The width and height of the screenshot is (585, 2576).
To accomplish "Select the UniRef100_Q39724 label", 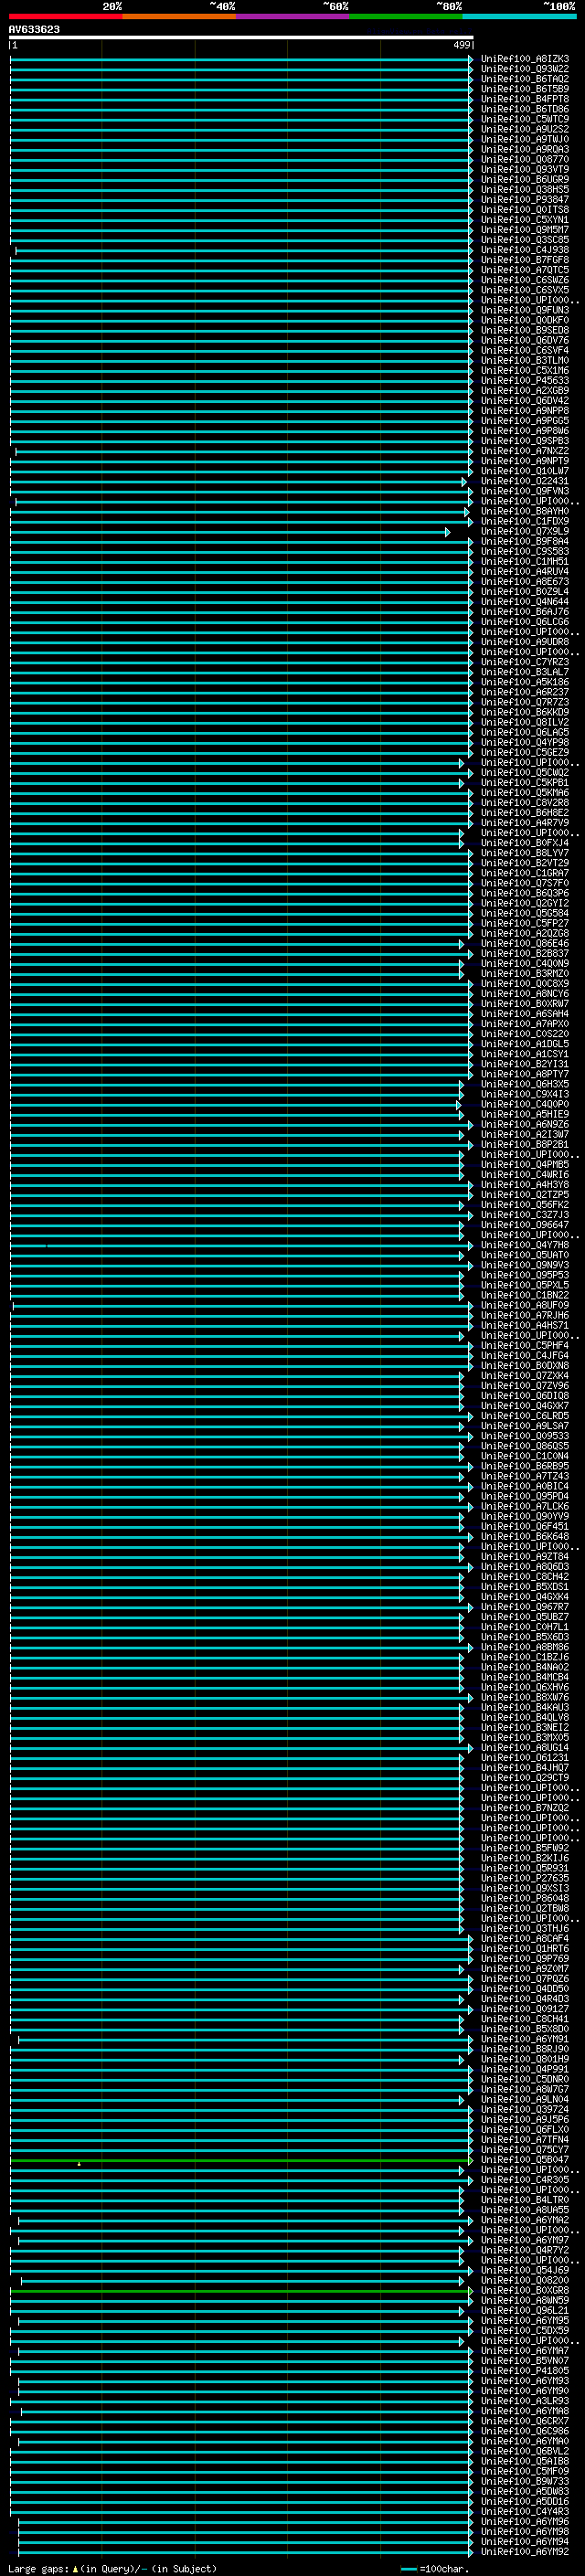I will point(525,2111).
